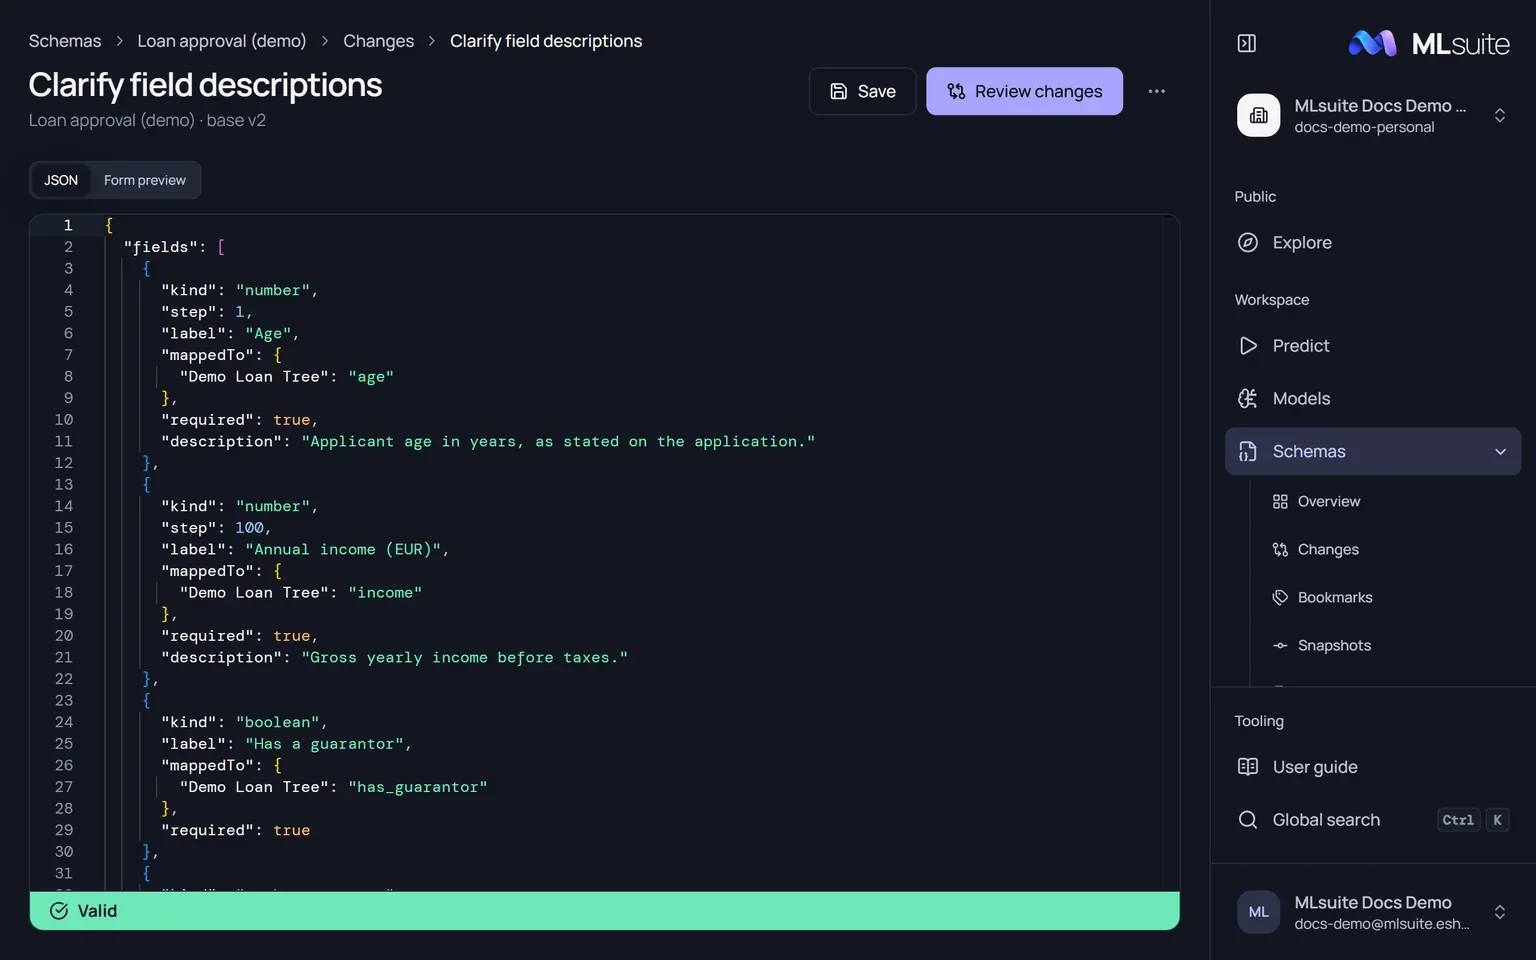Viewport: 1536px width, 960px height.
Task: Click the Overview grid icon
Action: [x=1280, y=502]
